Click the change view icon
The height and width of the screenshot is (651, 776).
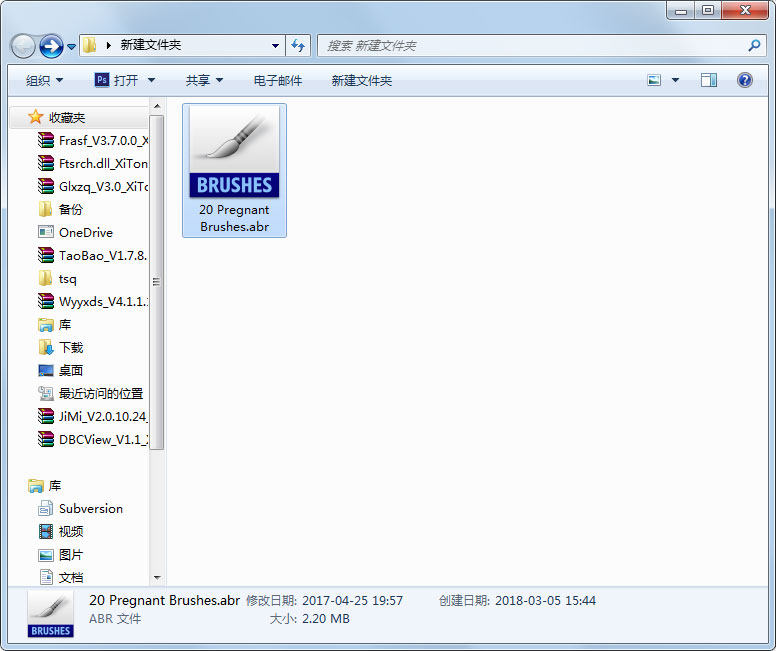[654, 80]
